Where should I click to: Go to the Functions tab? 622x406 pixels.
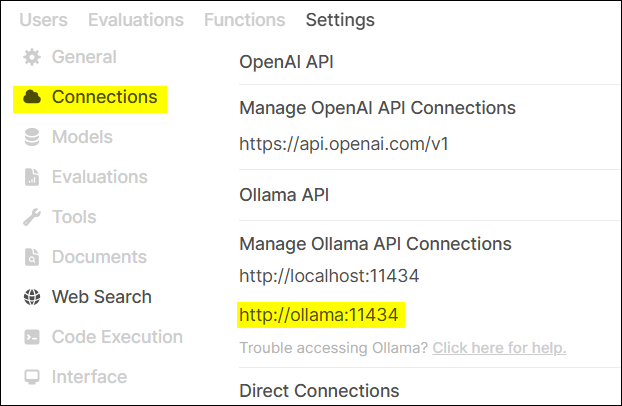244,20
